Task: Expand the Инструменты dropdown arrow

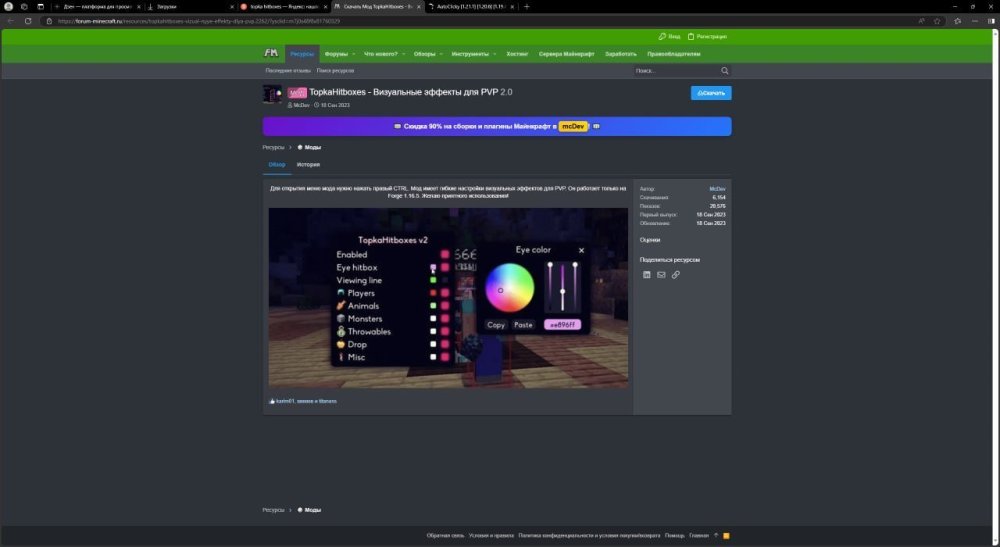Action: click(494, 54)
